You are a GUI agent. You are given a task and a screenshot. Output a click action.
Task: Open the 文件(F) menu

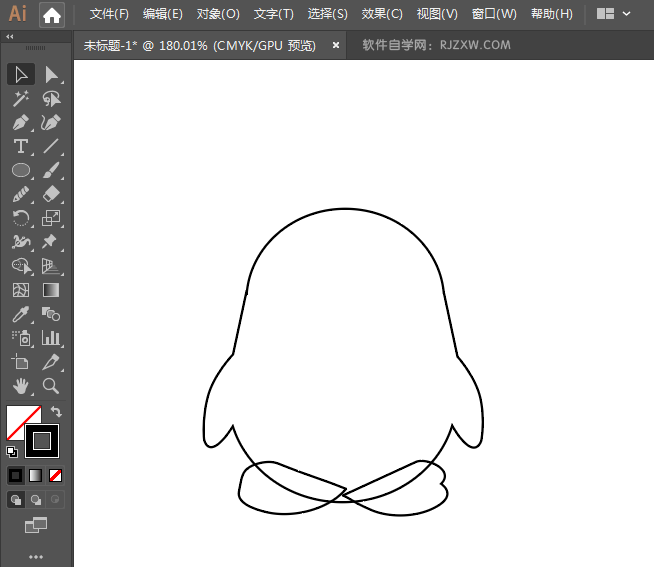109,15
